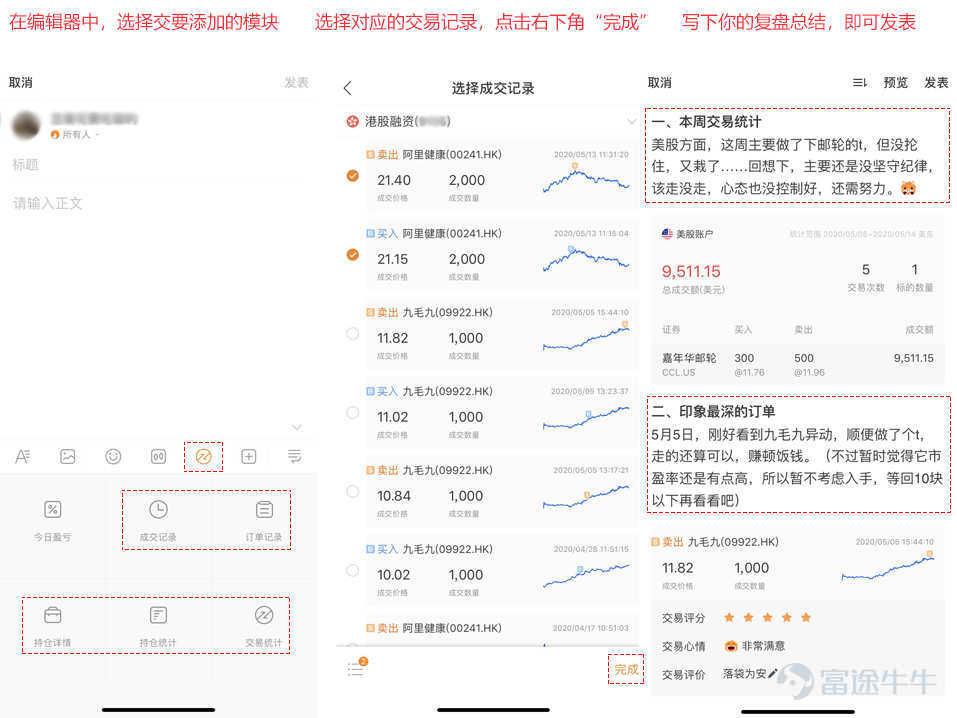Viewport: 957px width, 718px height.
Task: Open the paragraph list icon in toolbar
Action: pyautogui.click(x=294, y=456)
